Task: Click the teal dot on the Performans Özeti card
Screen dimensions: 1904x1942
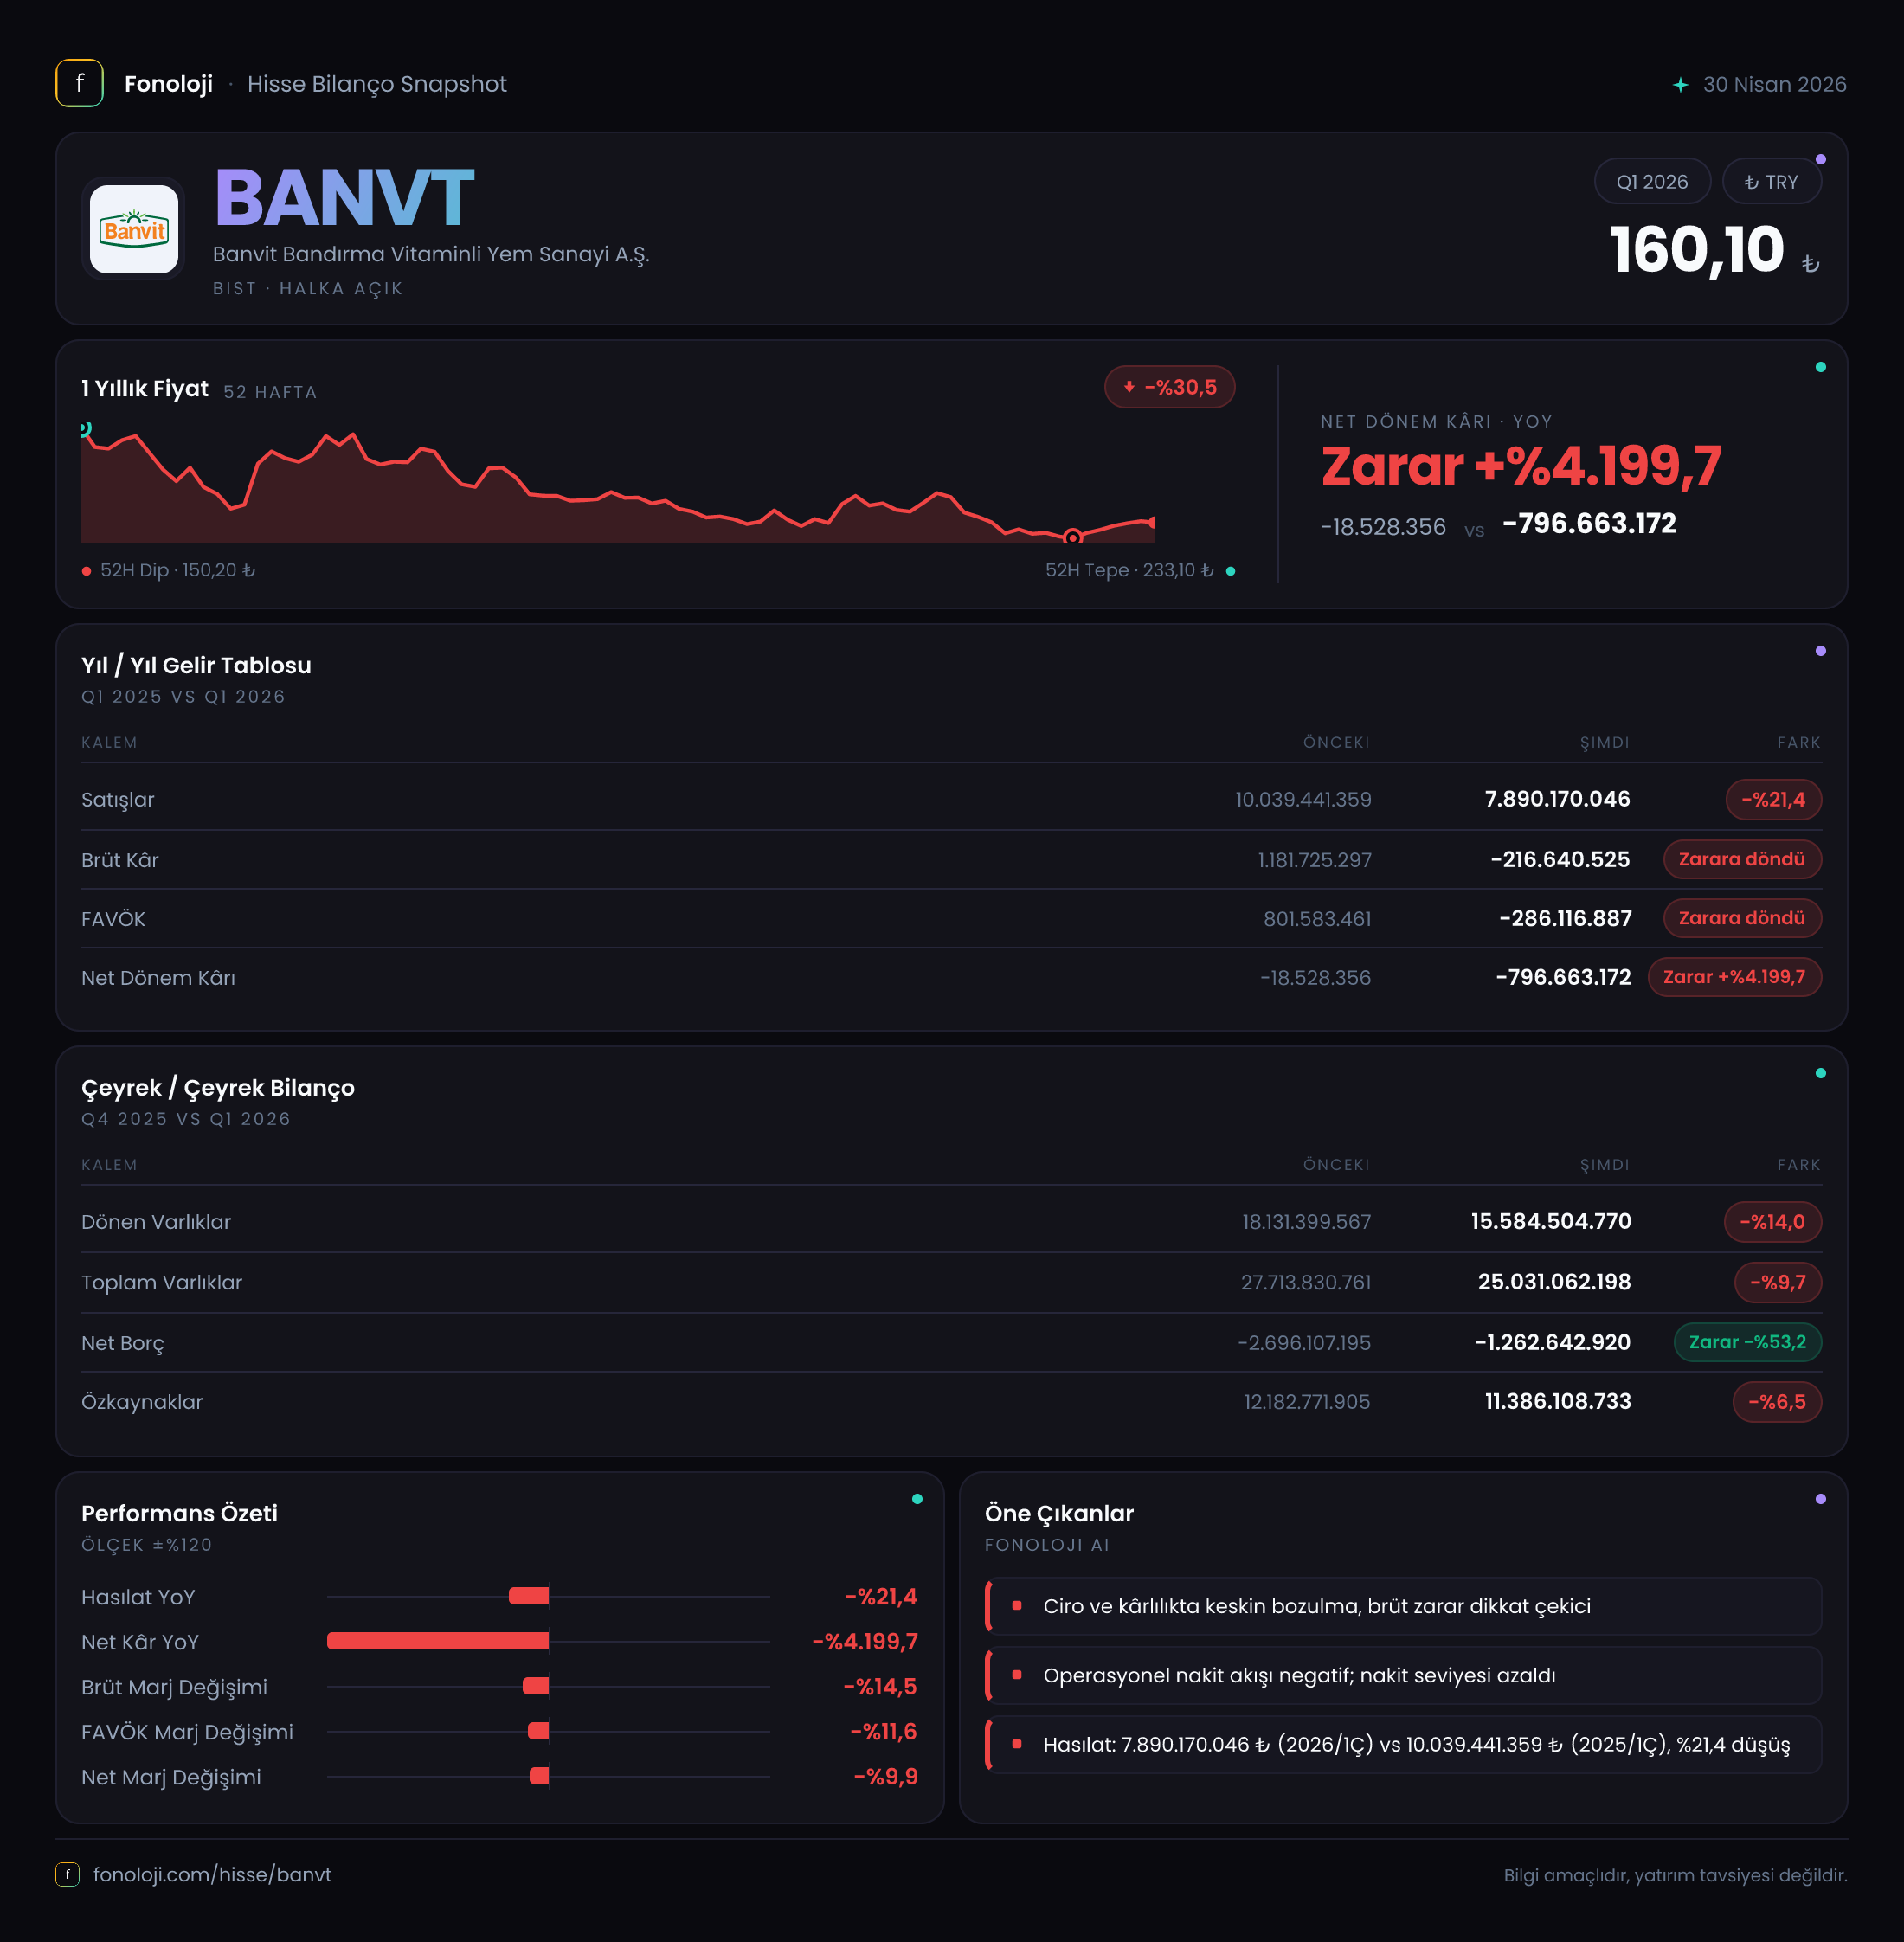Action: click(917, 1499)
